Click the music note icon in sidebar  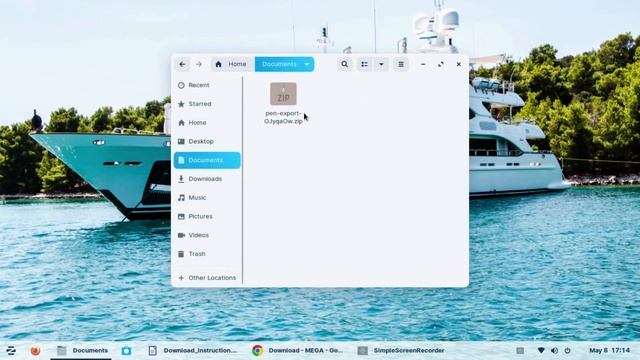181,198
